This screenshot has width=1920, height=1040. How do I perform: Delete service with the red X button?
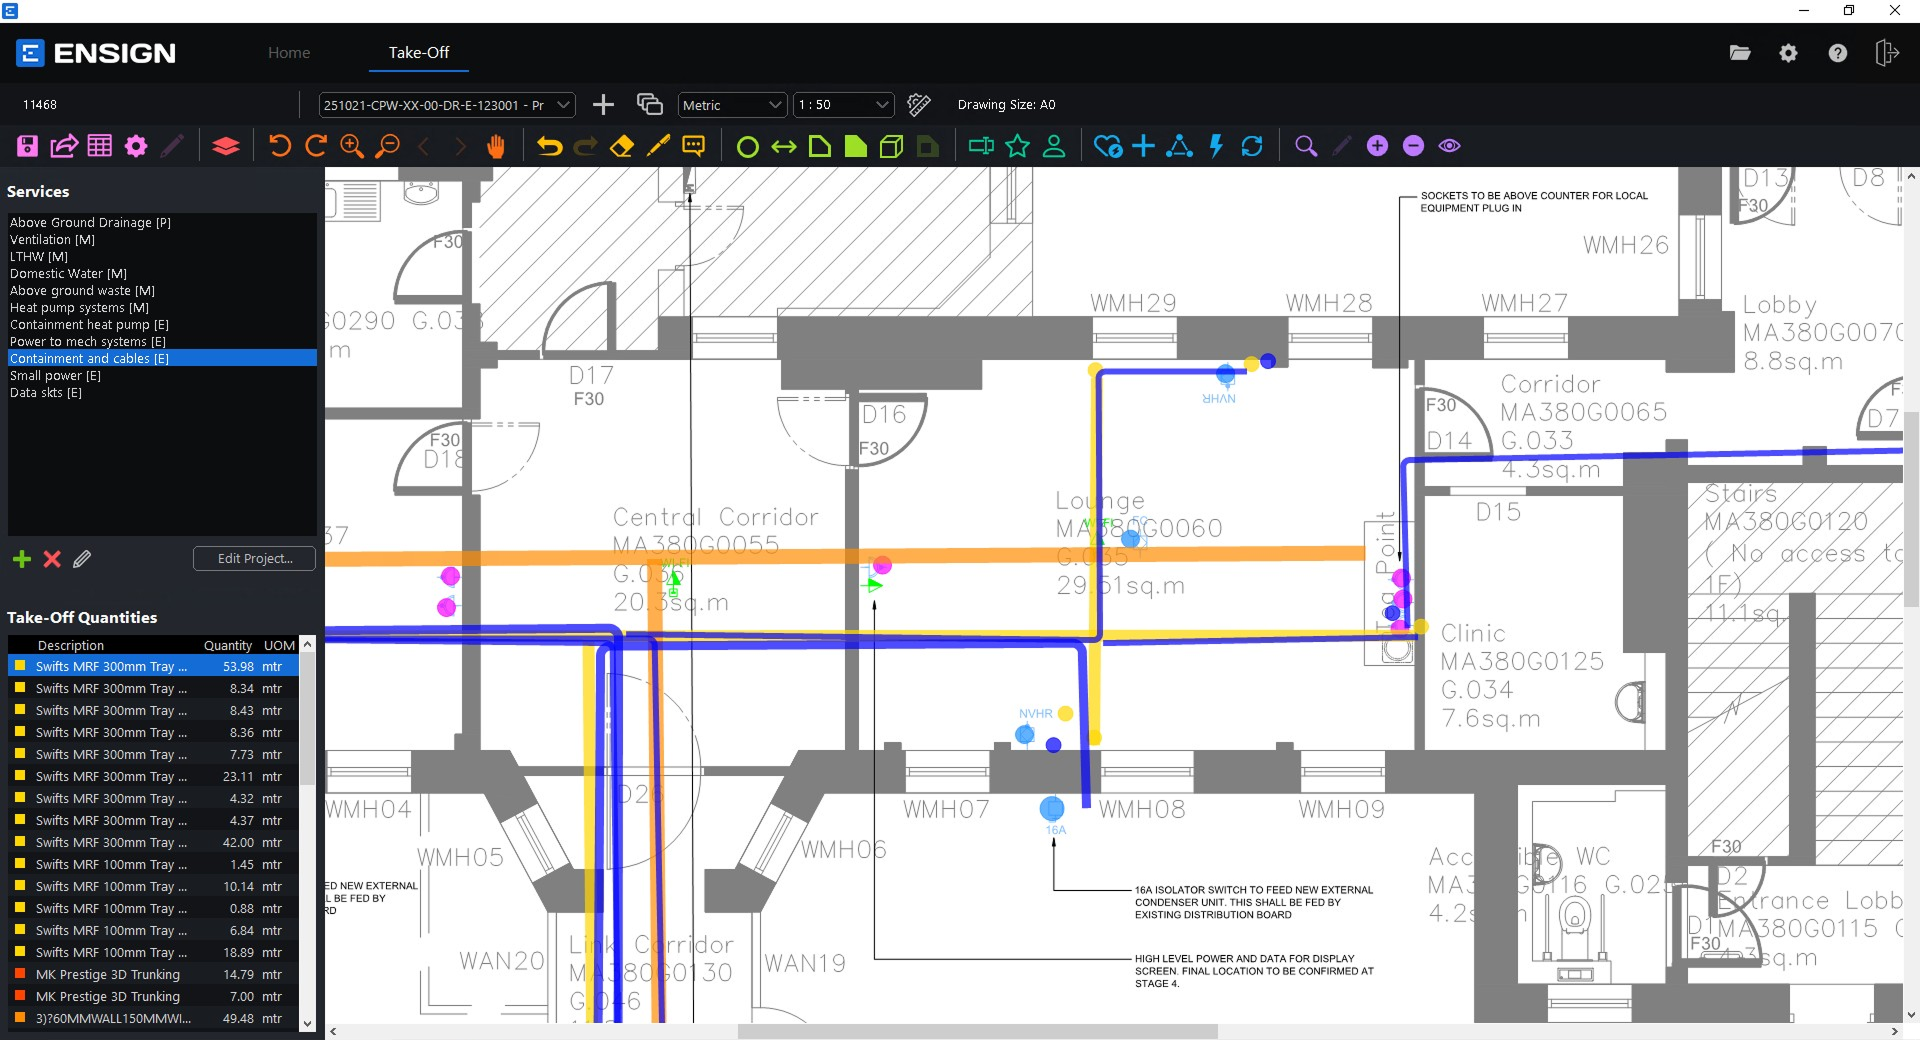tap(52, 559)
